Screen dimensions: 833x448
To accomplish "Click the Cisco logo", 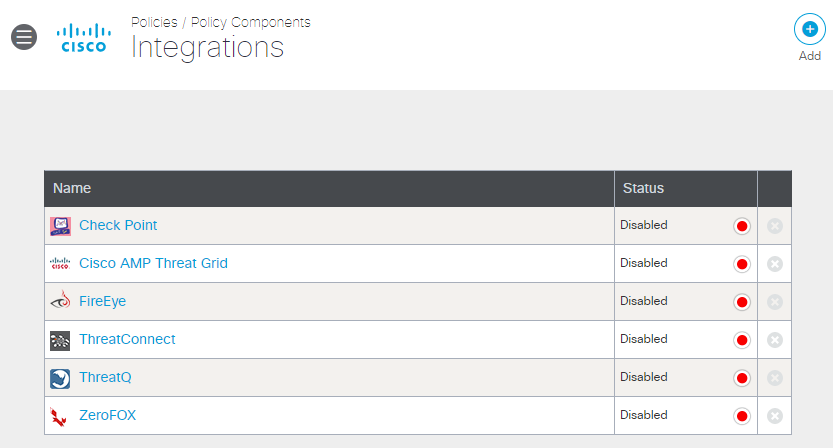I will [x=84, y=38].
